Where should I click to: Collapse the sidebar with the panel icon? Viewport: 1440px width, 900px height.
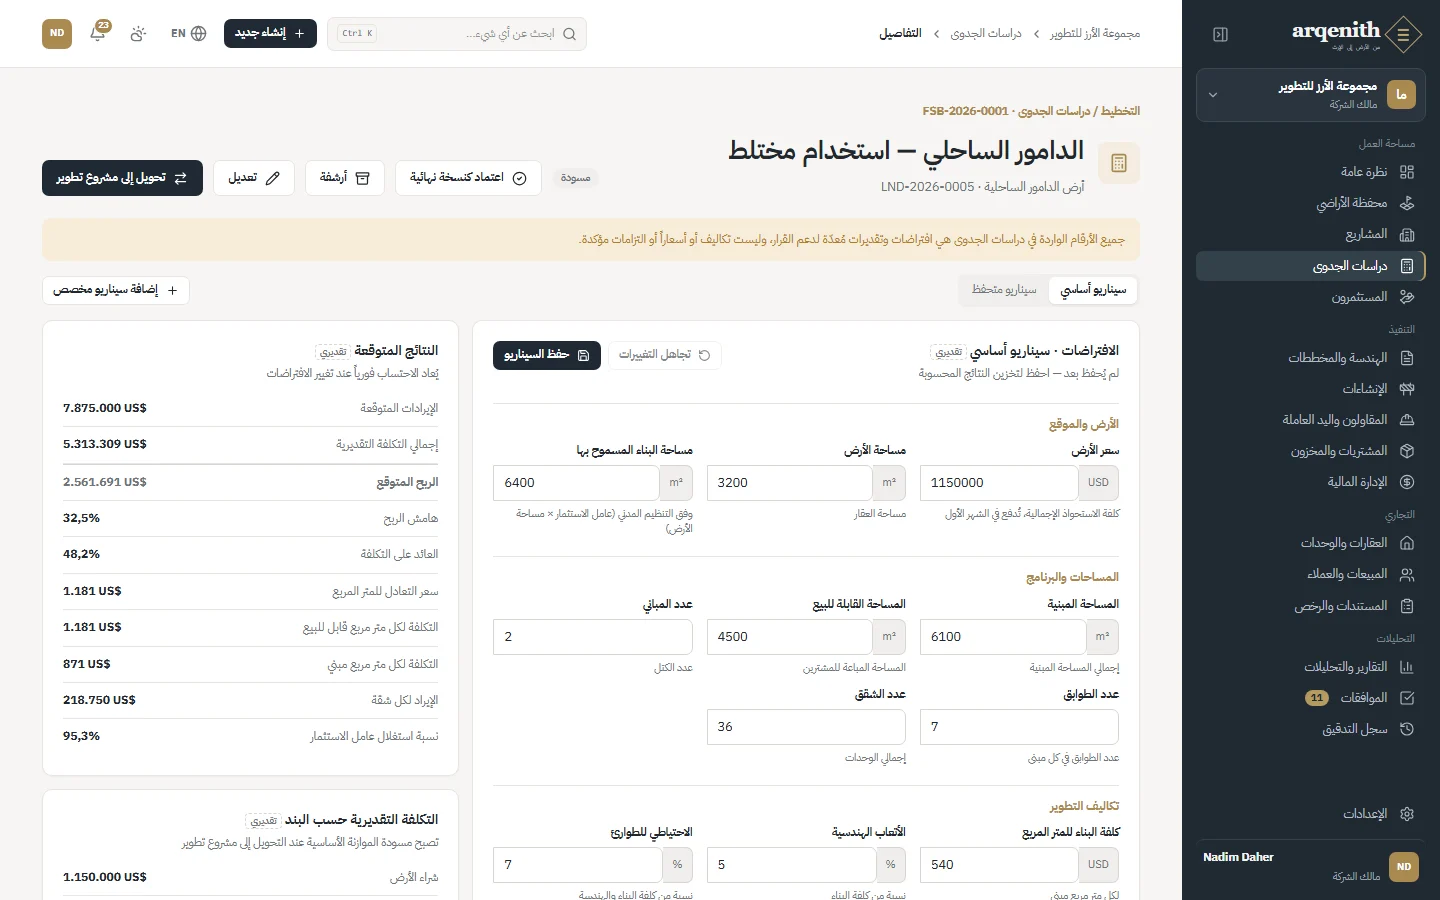click(1220, 34)
